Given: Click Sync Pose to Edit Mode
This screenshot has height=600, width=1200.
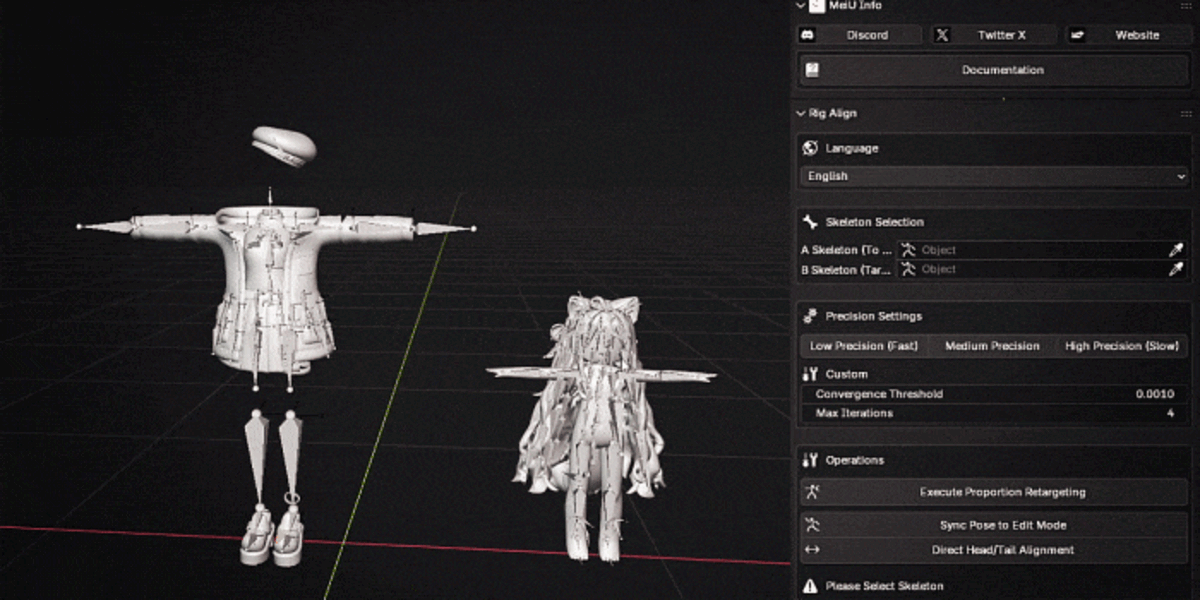Looking at the screenshot, I should [x=993, y=525].
